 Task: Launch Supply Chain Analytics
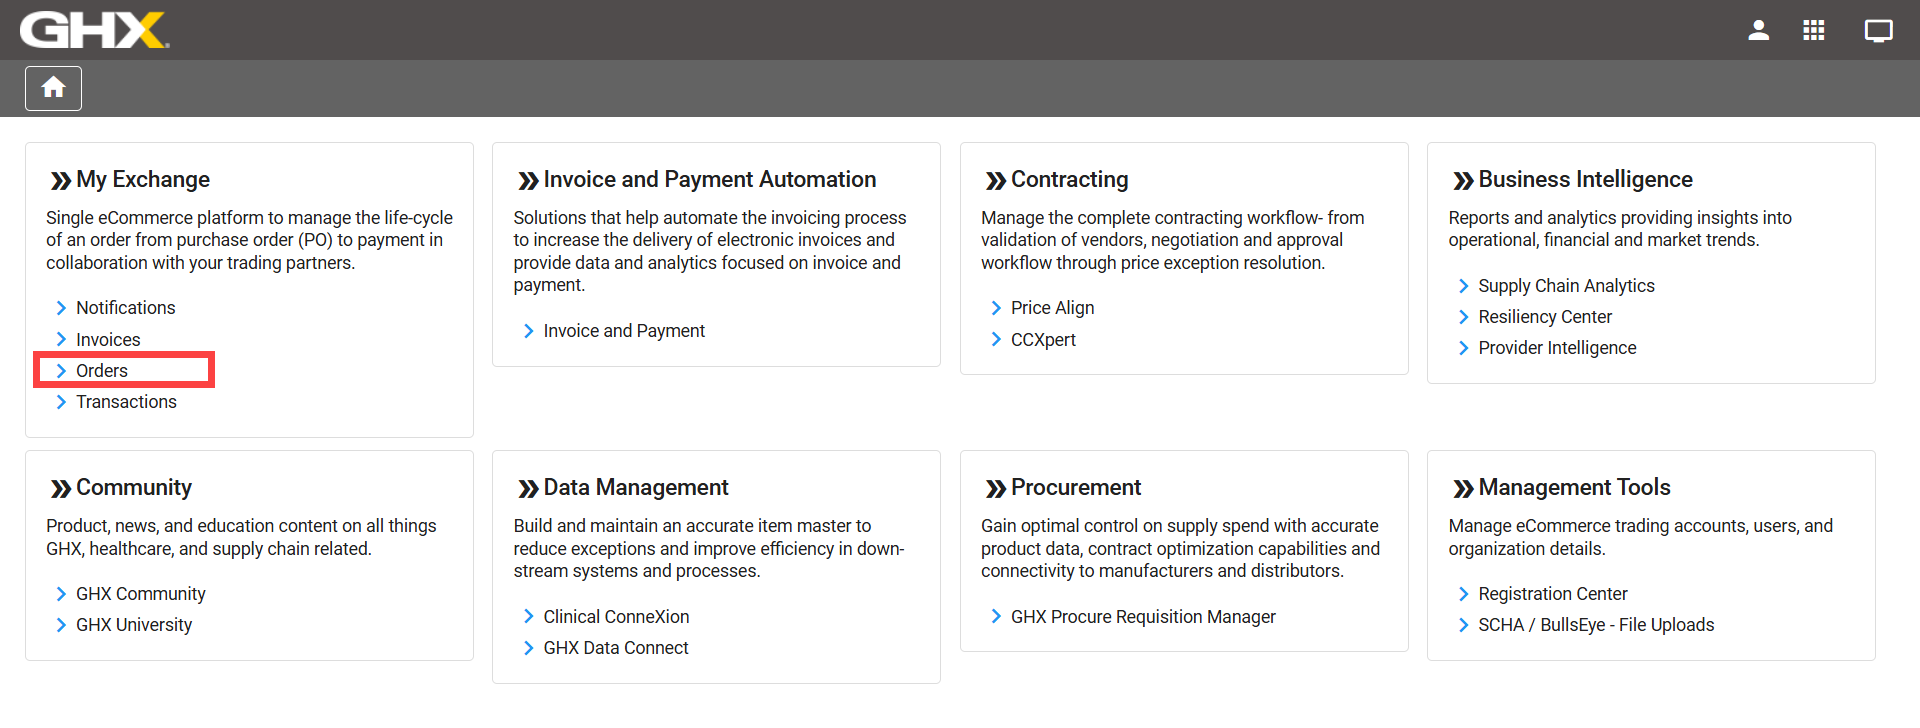pos(1566,286)
